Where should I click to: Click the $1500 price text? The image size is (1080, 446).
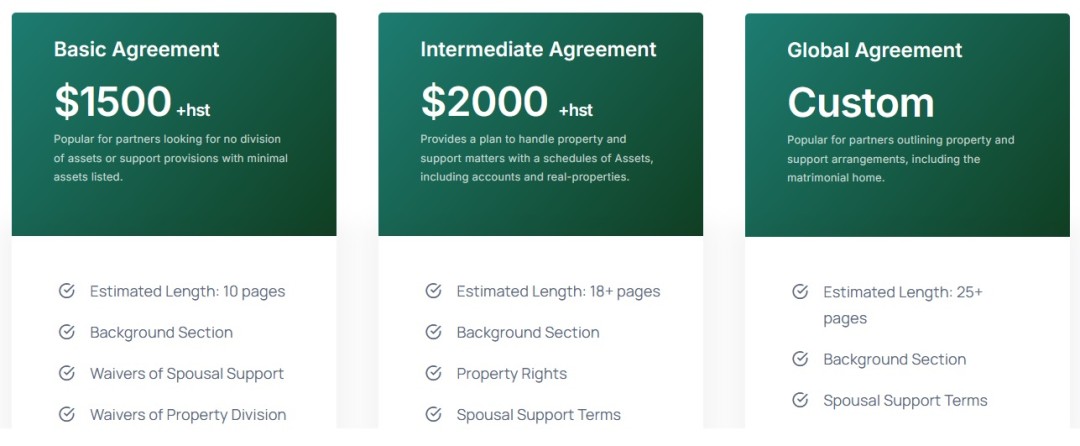pos(112,101)
